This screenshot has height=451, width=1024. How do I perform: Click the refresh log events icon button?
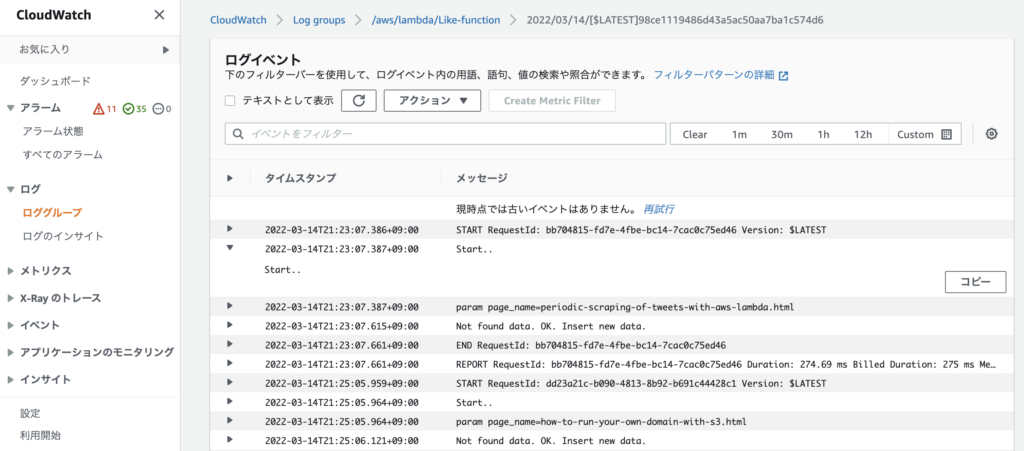[359, 101]
